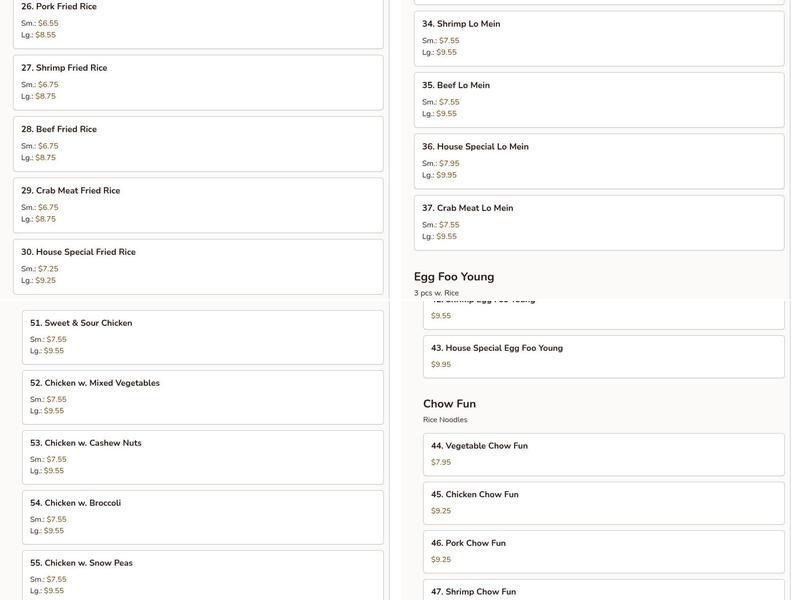800x600 pixels.
Task: Select House Special Egg Foo Young
Action: click(603, 356)
